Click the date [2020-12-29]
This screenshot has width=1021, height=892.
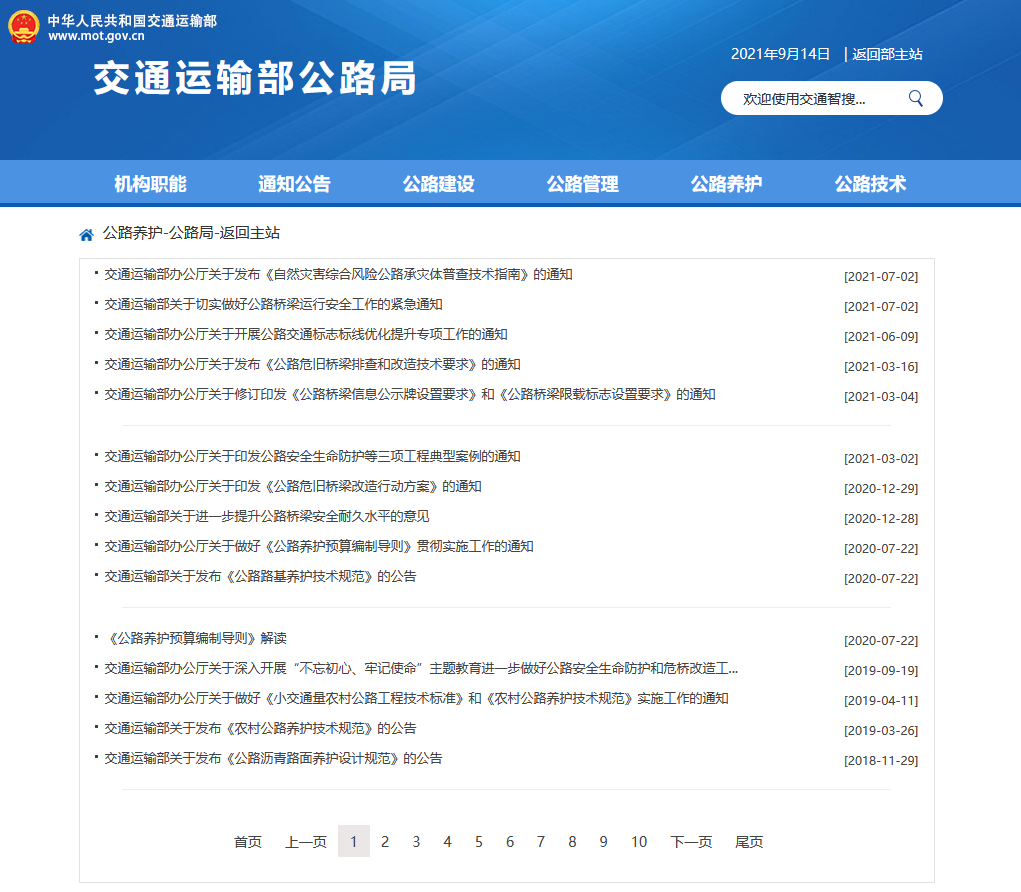click(x=881, y=489)
